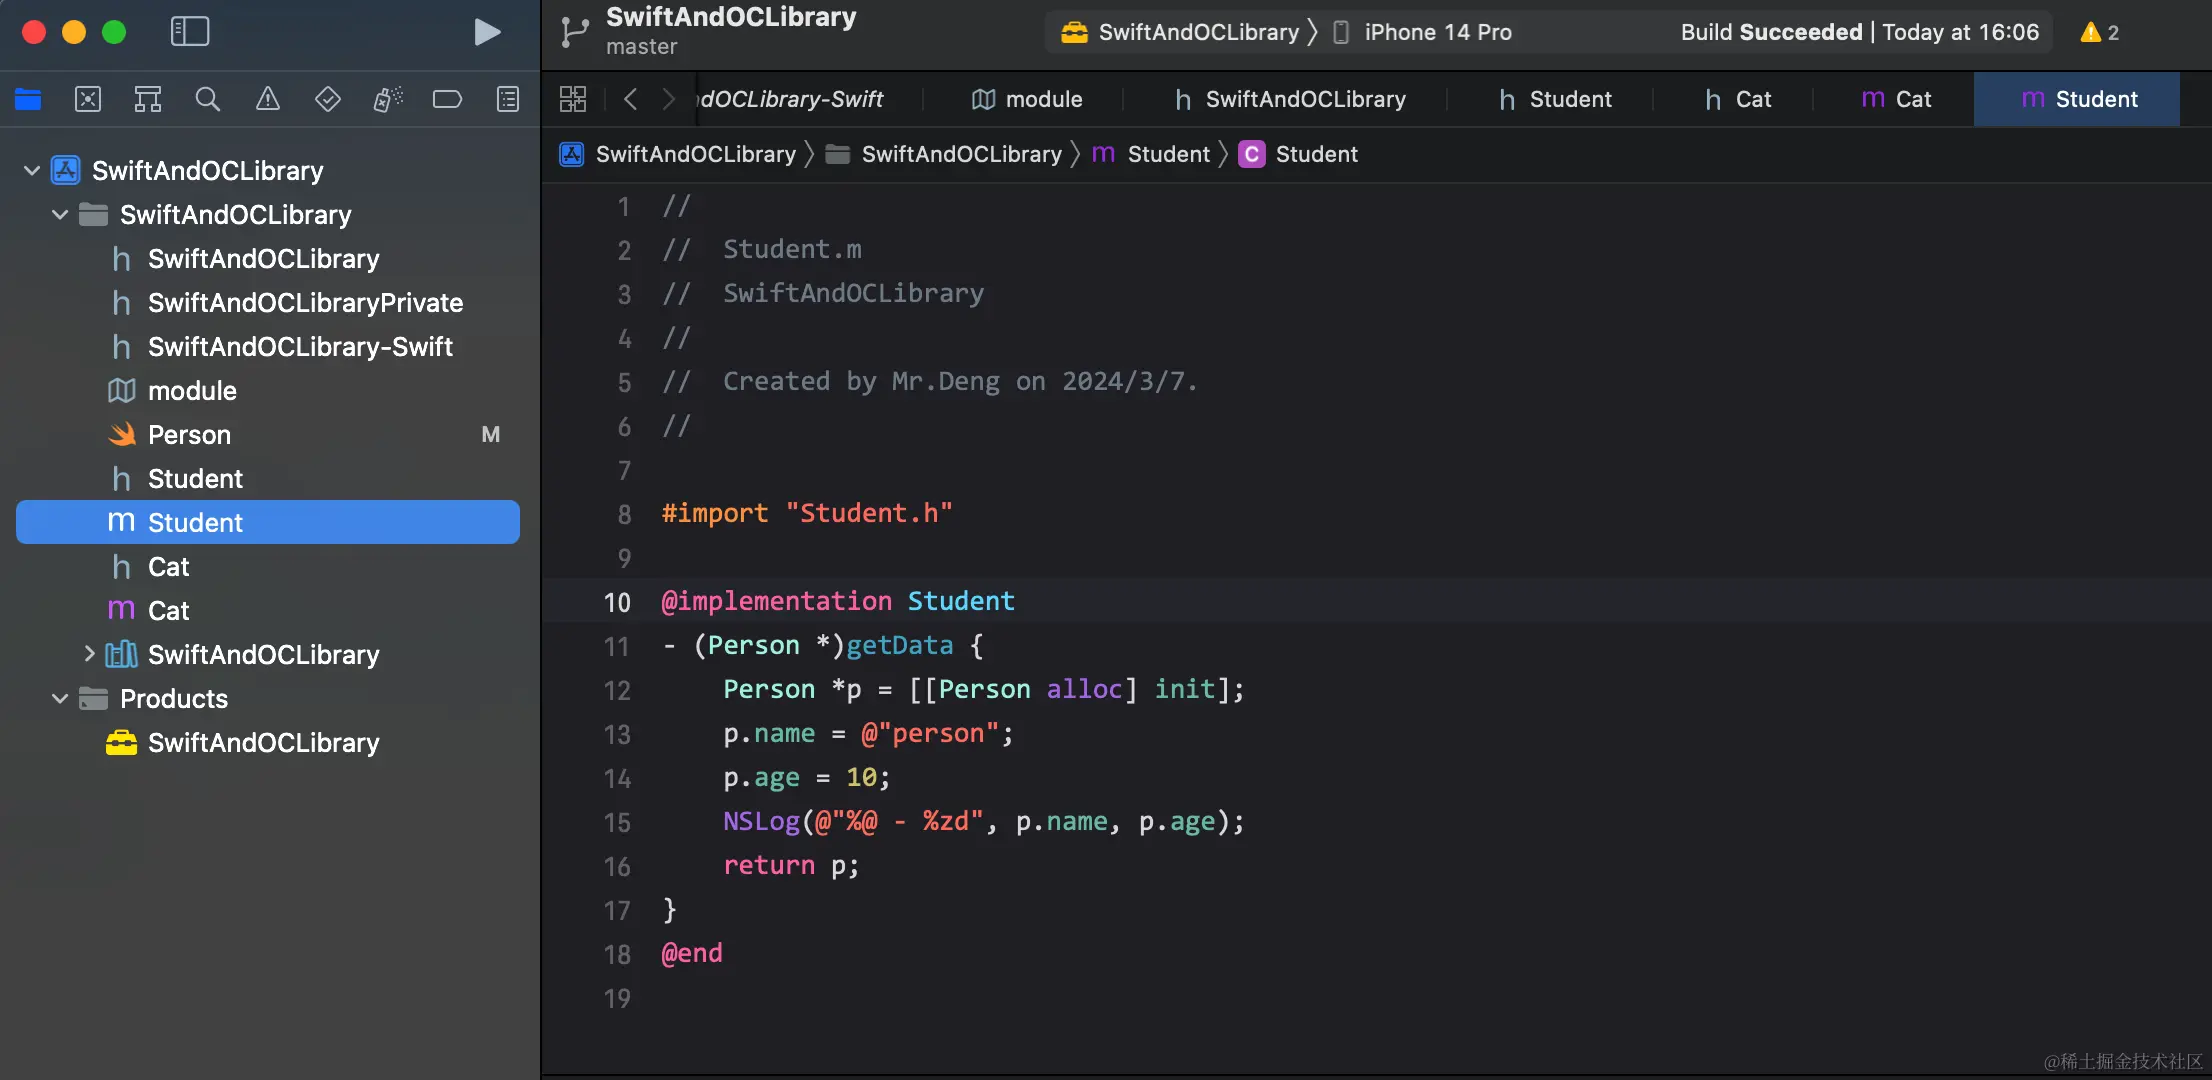Expand the SwiftAndOCLibrary framework group
The width and height of the screenshot is (2212, 1080).
click(x=89, y=655)
